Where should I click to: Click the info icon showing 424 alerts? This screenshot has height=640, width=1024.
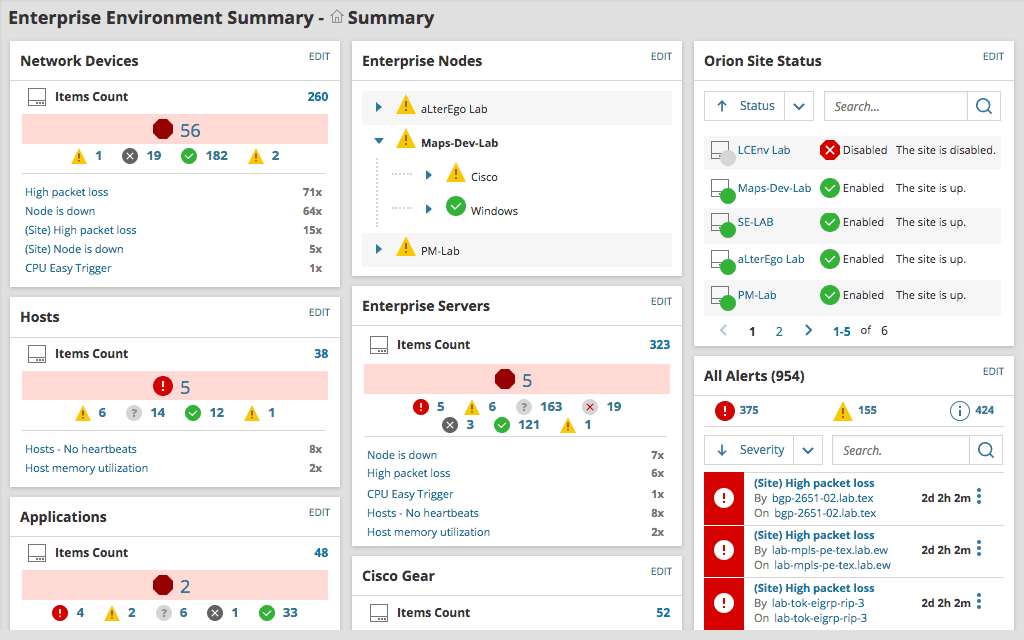click(x=959, y=410)
